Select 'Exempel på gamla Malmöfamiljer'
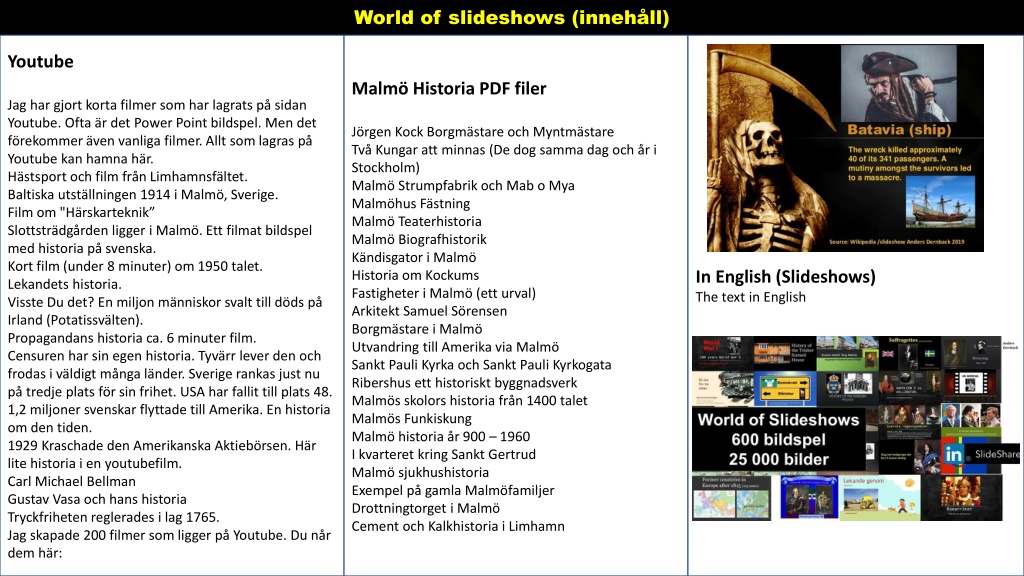 click(x=453, y=490)
